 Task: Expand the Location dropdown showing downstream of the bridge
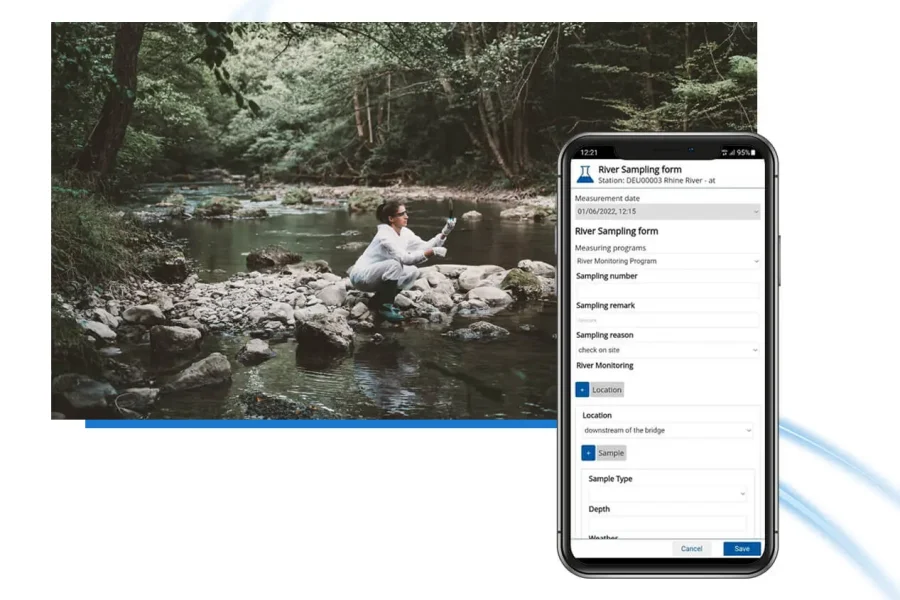click(x=667, y=430)
